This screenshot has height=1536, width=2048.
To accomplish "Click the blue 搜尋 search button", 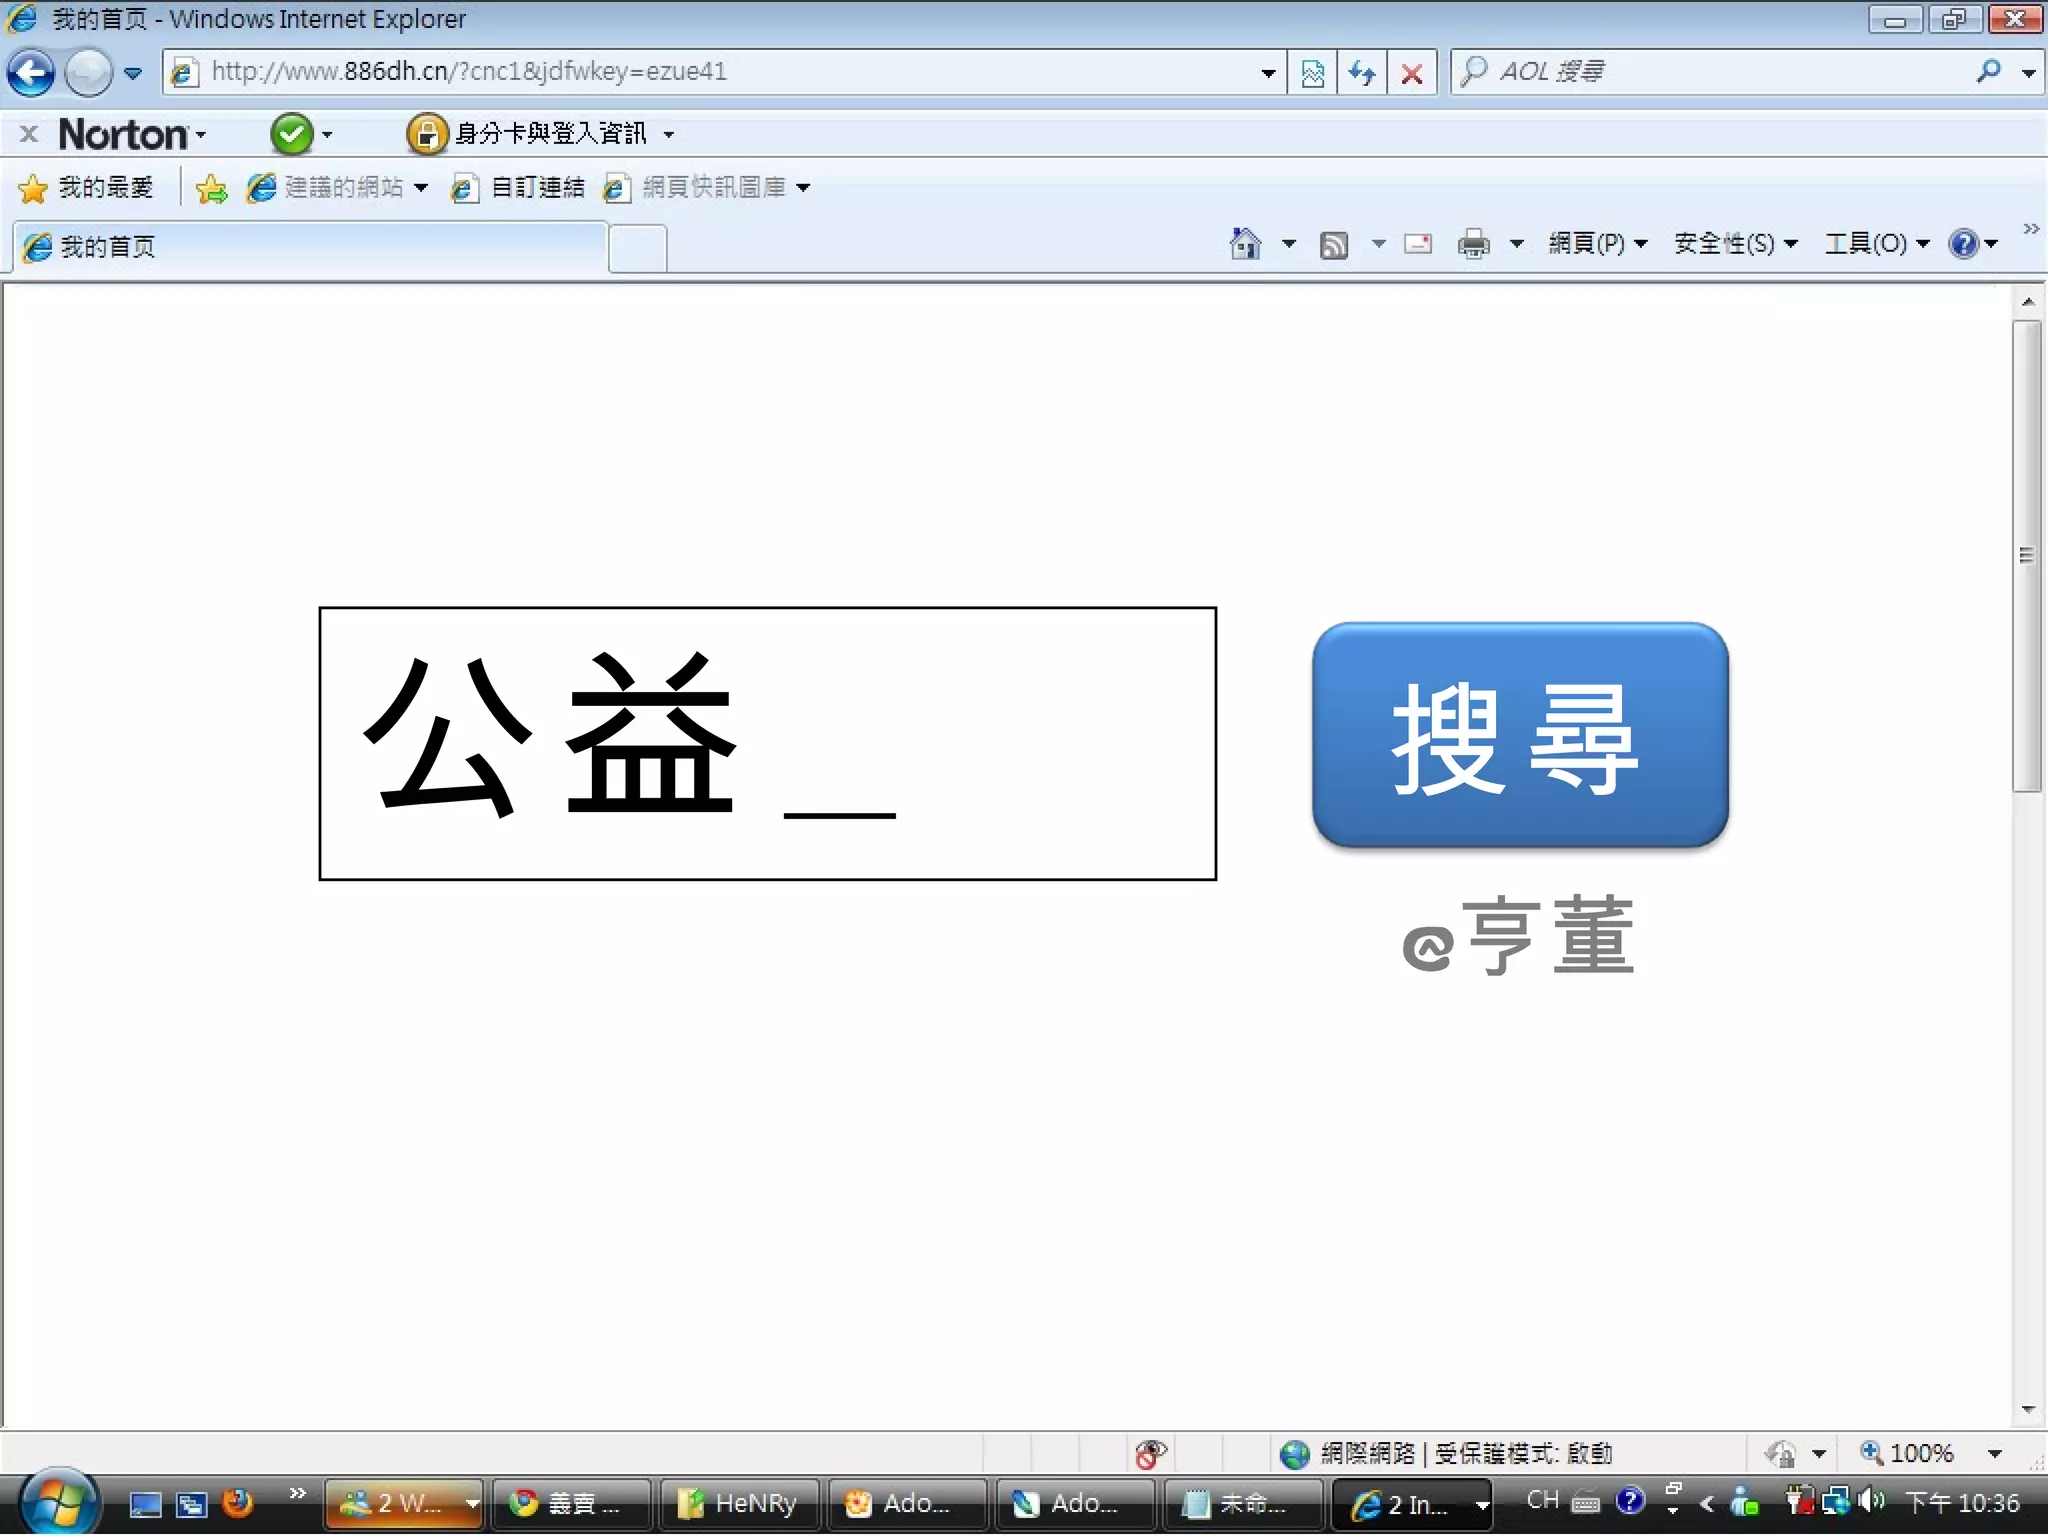I will [x=1519, y=736].
